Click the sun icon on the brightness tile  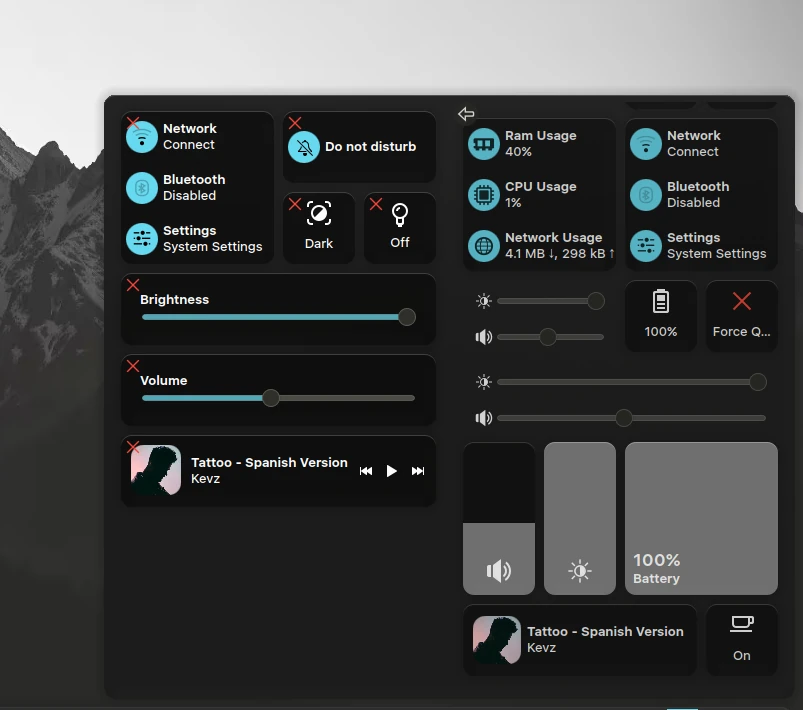point(579,571)
